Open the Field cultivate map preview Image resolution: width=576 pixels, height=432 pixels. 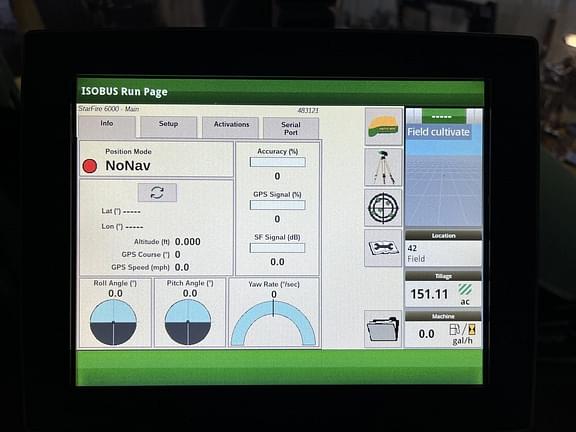(444, 176)
